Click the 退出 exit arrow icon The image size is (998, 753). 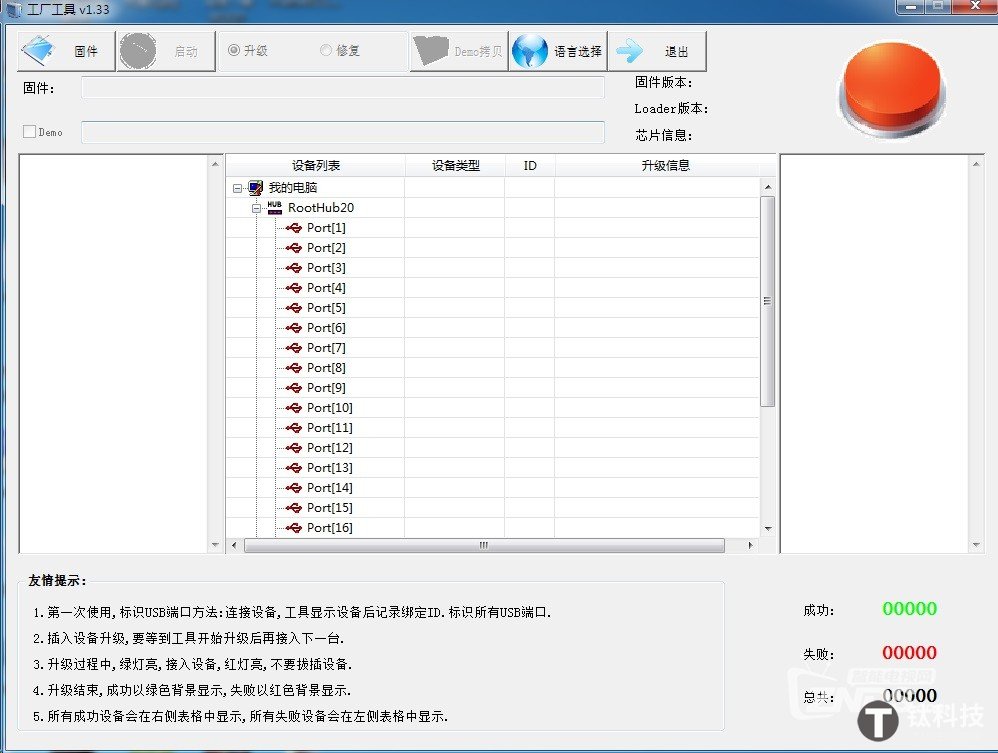point(630,51)
